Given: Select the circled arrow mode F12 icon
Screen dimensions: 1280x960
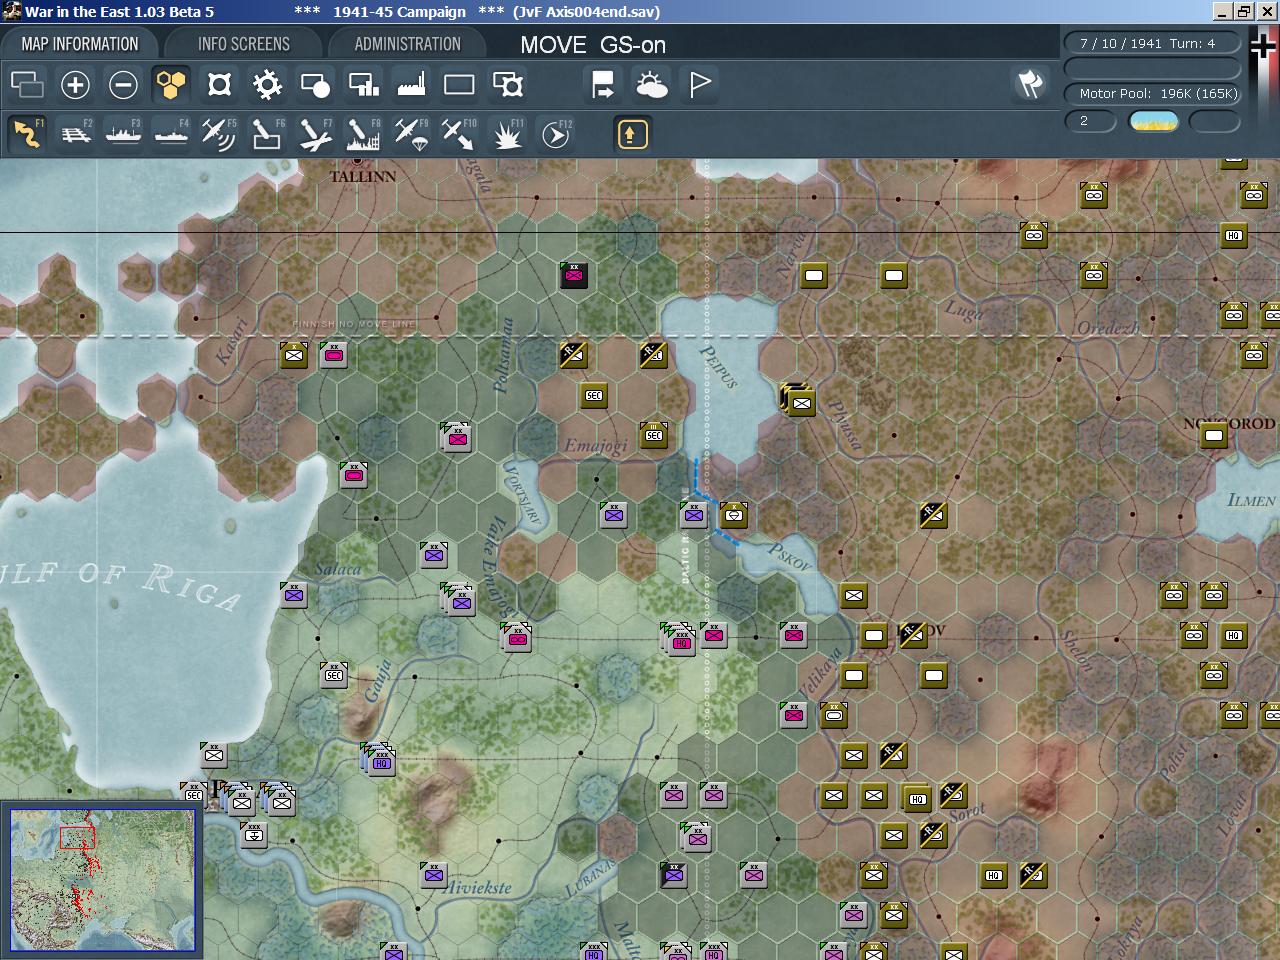Looking at the screenshot, I should [555, 133].
